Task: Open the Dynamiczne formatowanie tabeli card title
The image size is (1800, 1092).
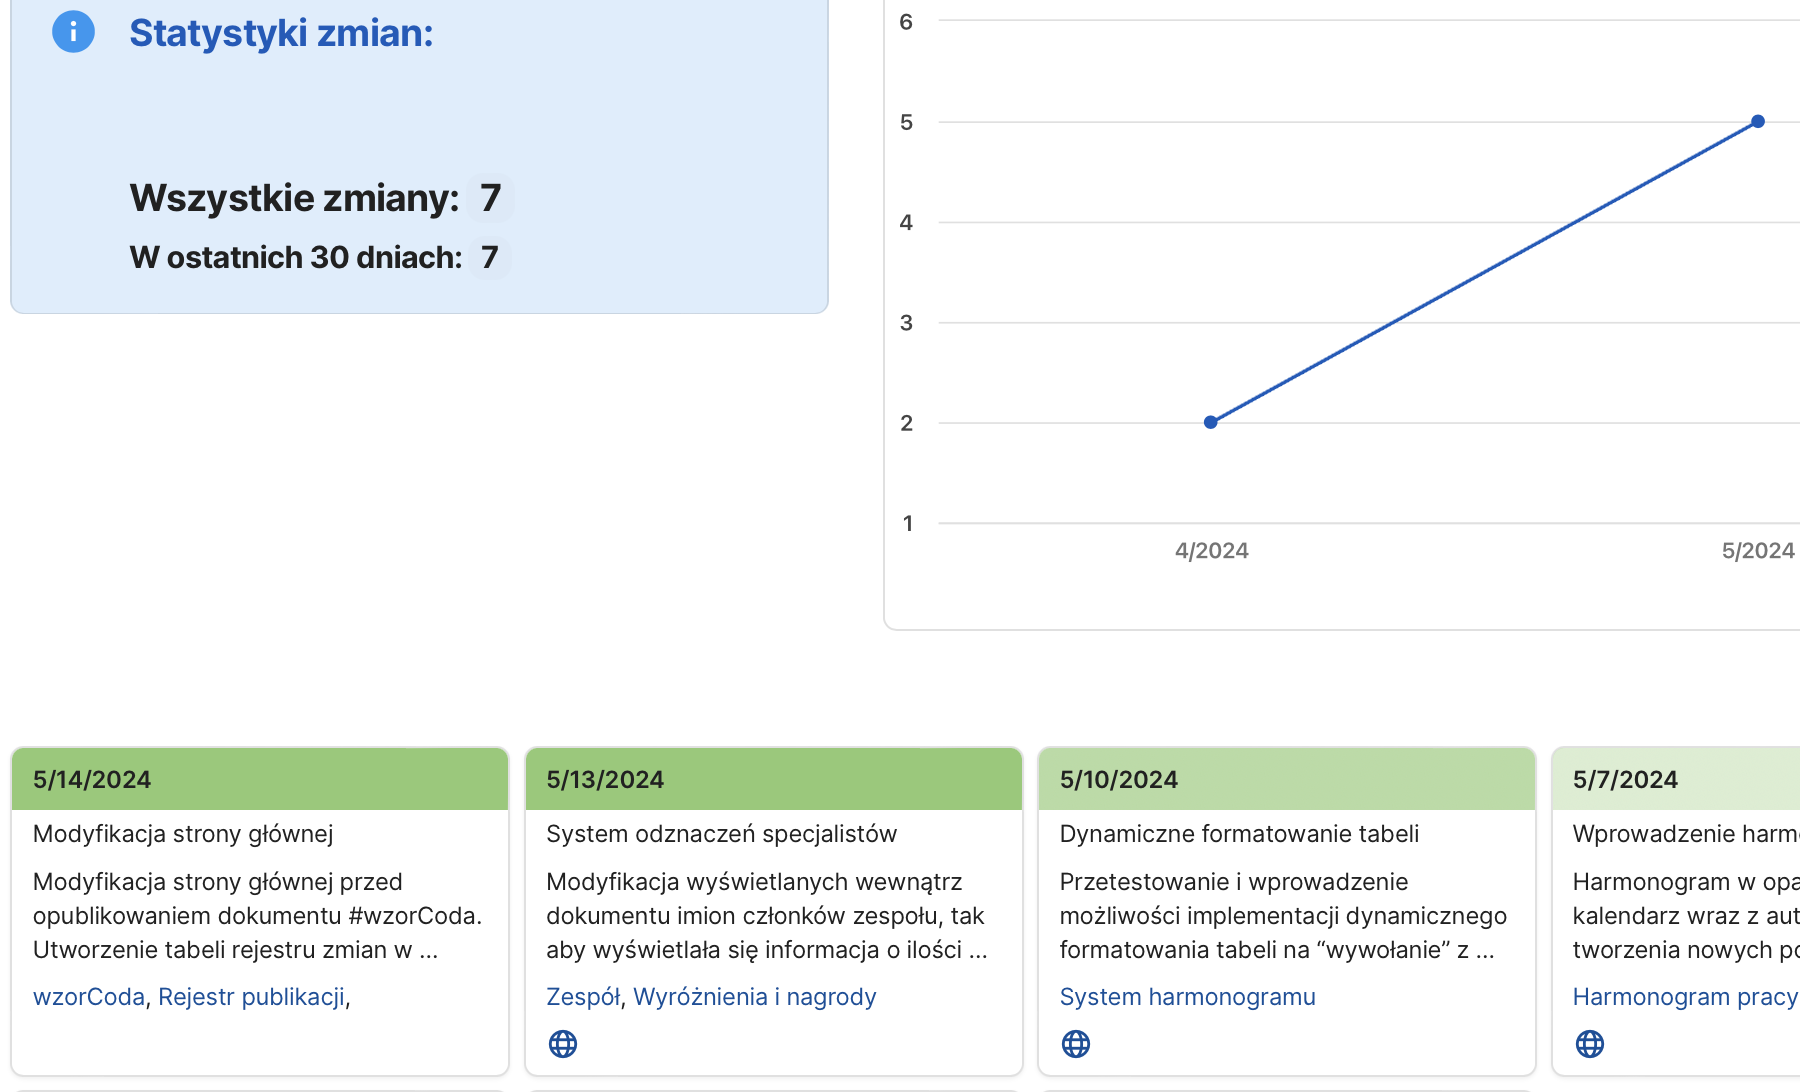Action: click(x=1239, y=834)
